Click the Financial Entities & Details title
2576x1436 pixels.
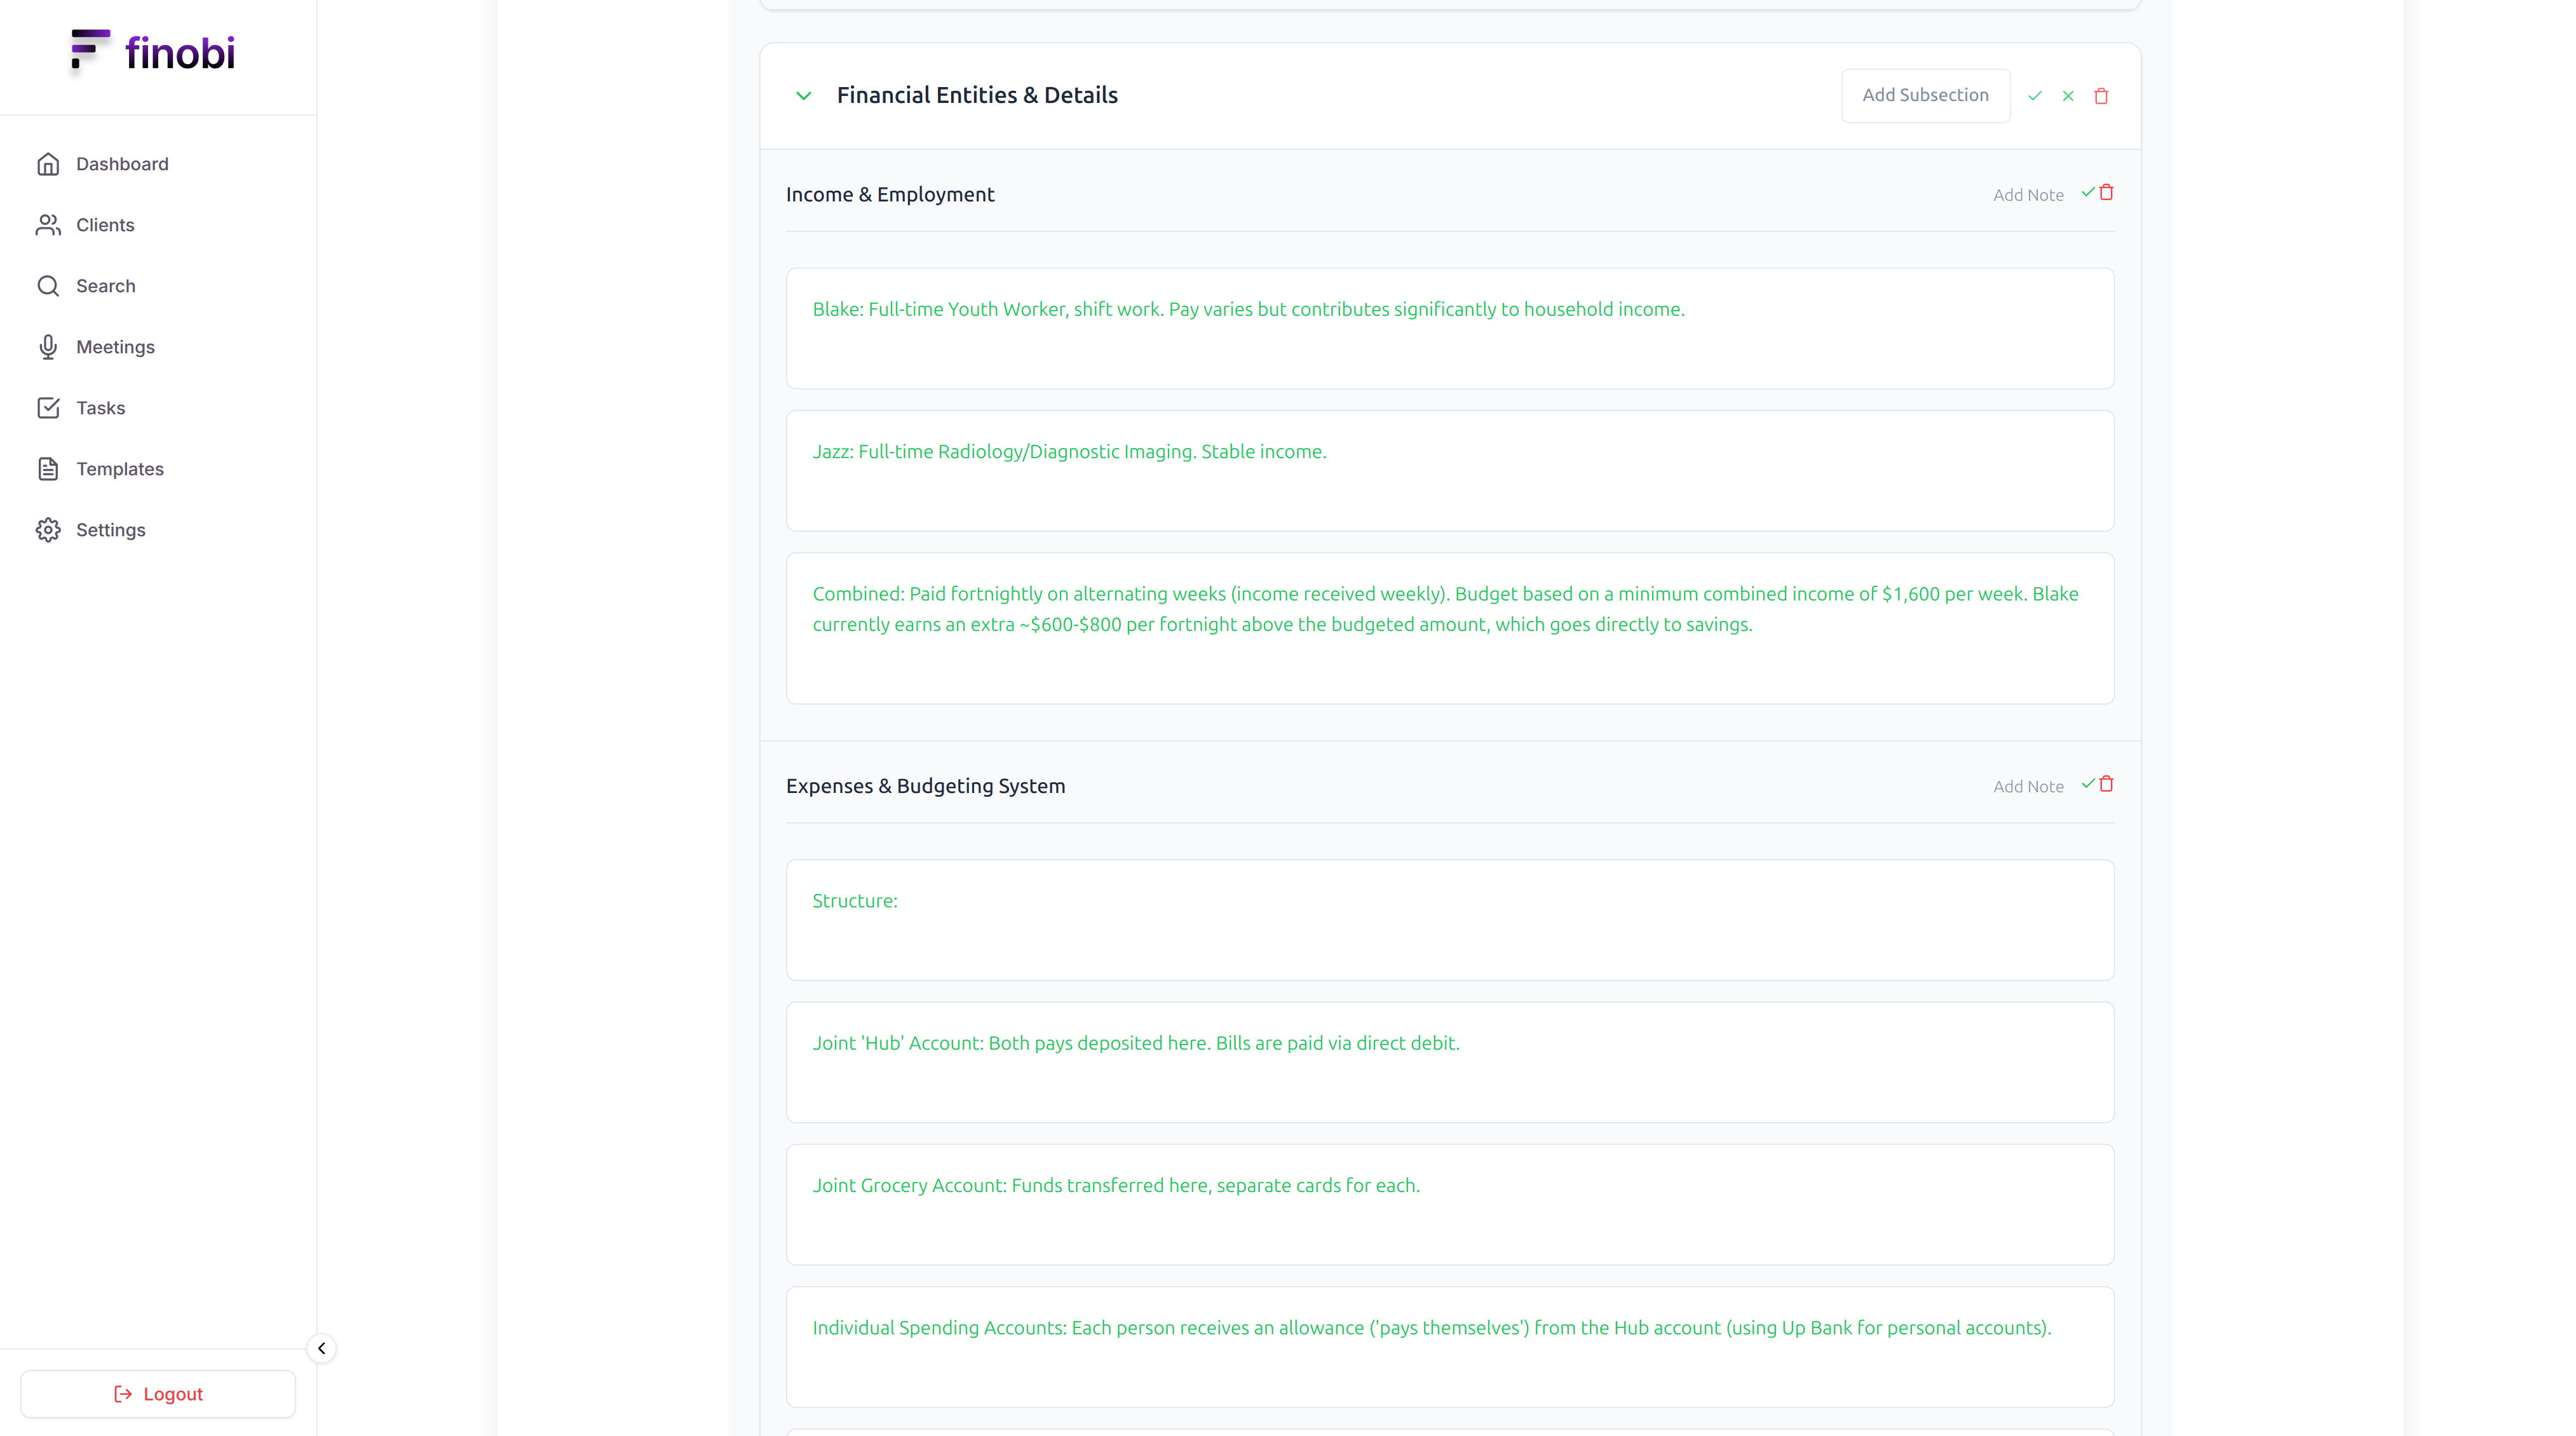click(977, 95)
